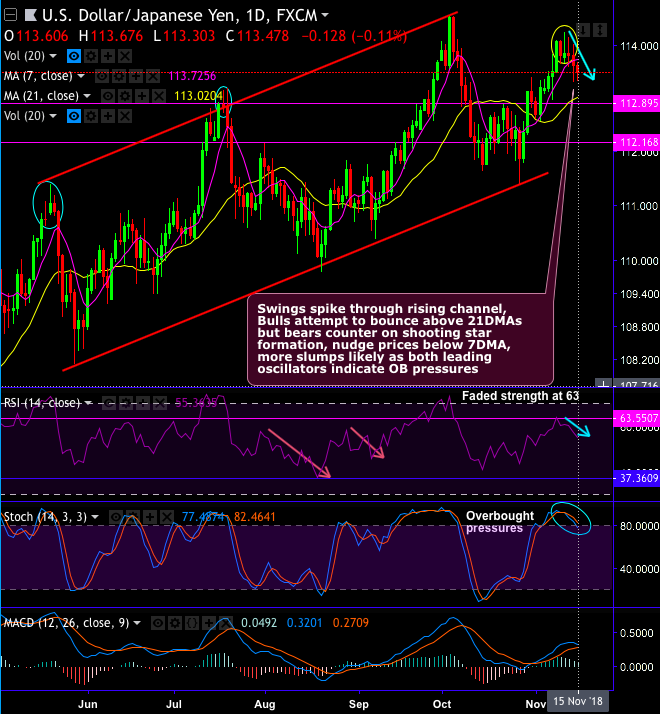Viewport: 660px width, 714px height.
Task: Expand the Stoch (14, 3, 3) dropdown arrow
Action: [x=95, y=517]
